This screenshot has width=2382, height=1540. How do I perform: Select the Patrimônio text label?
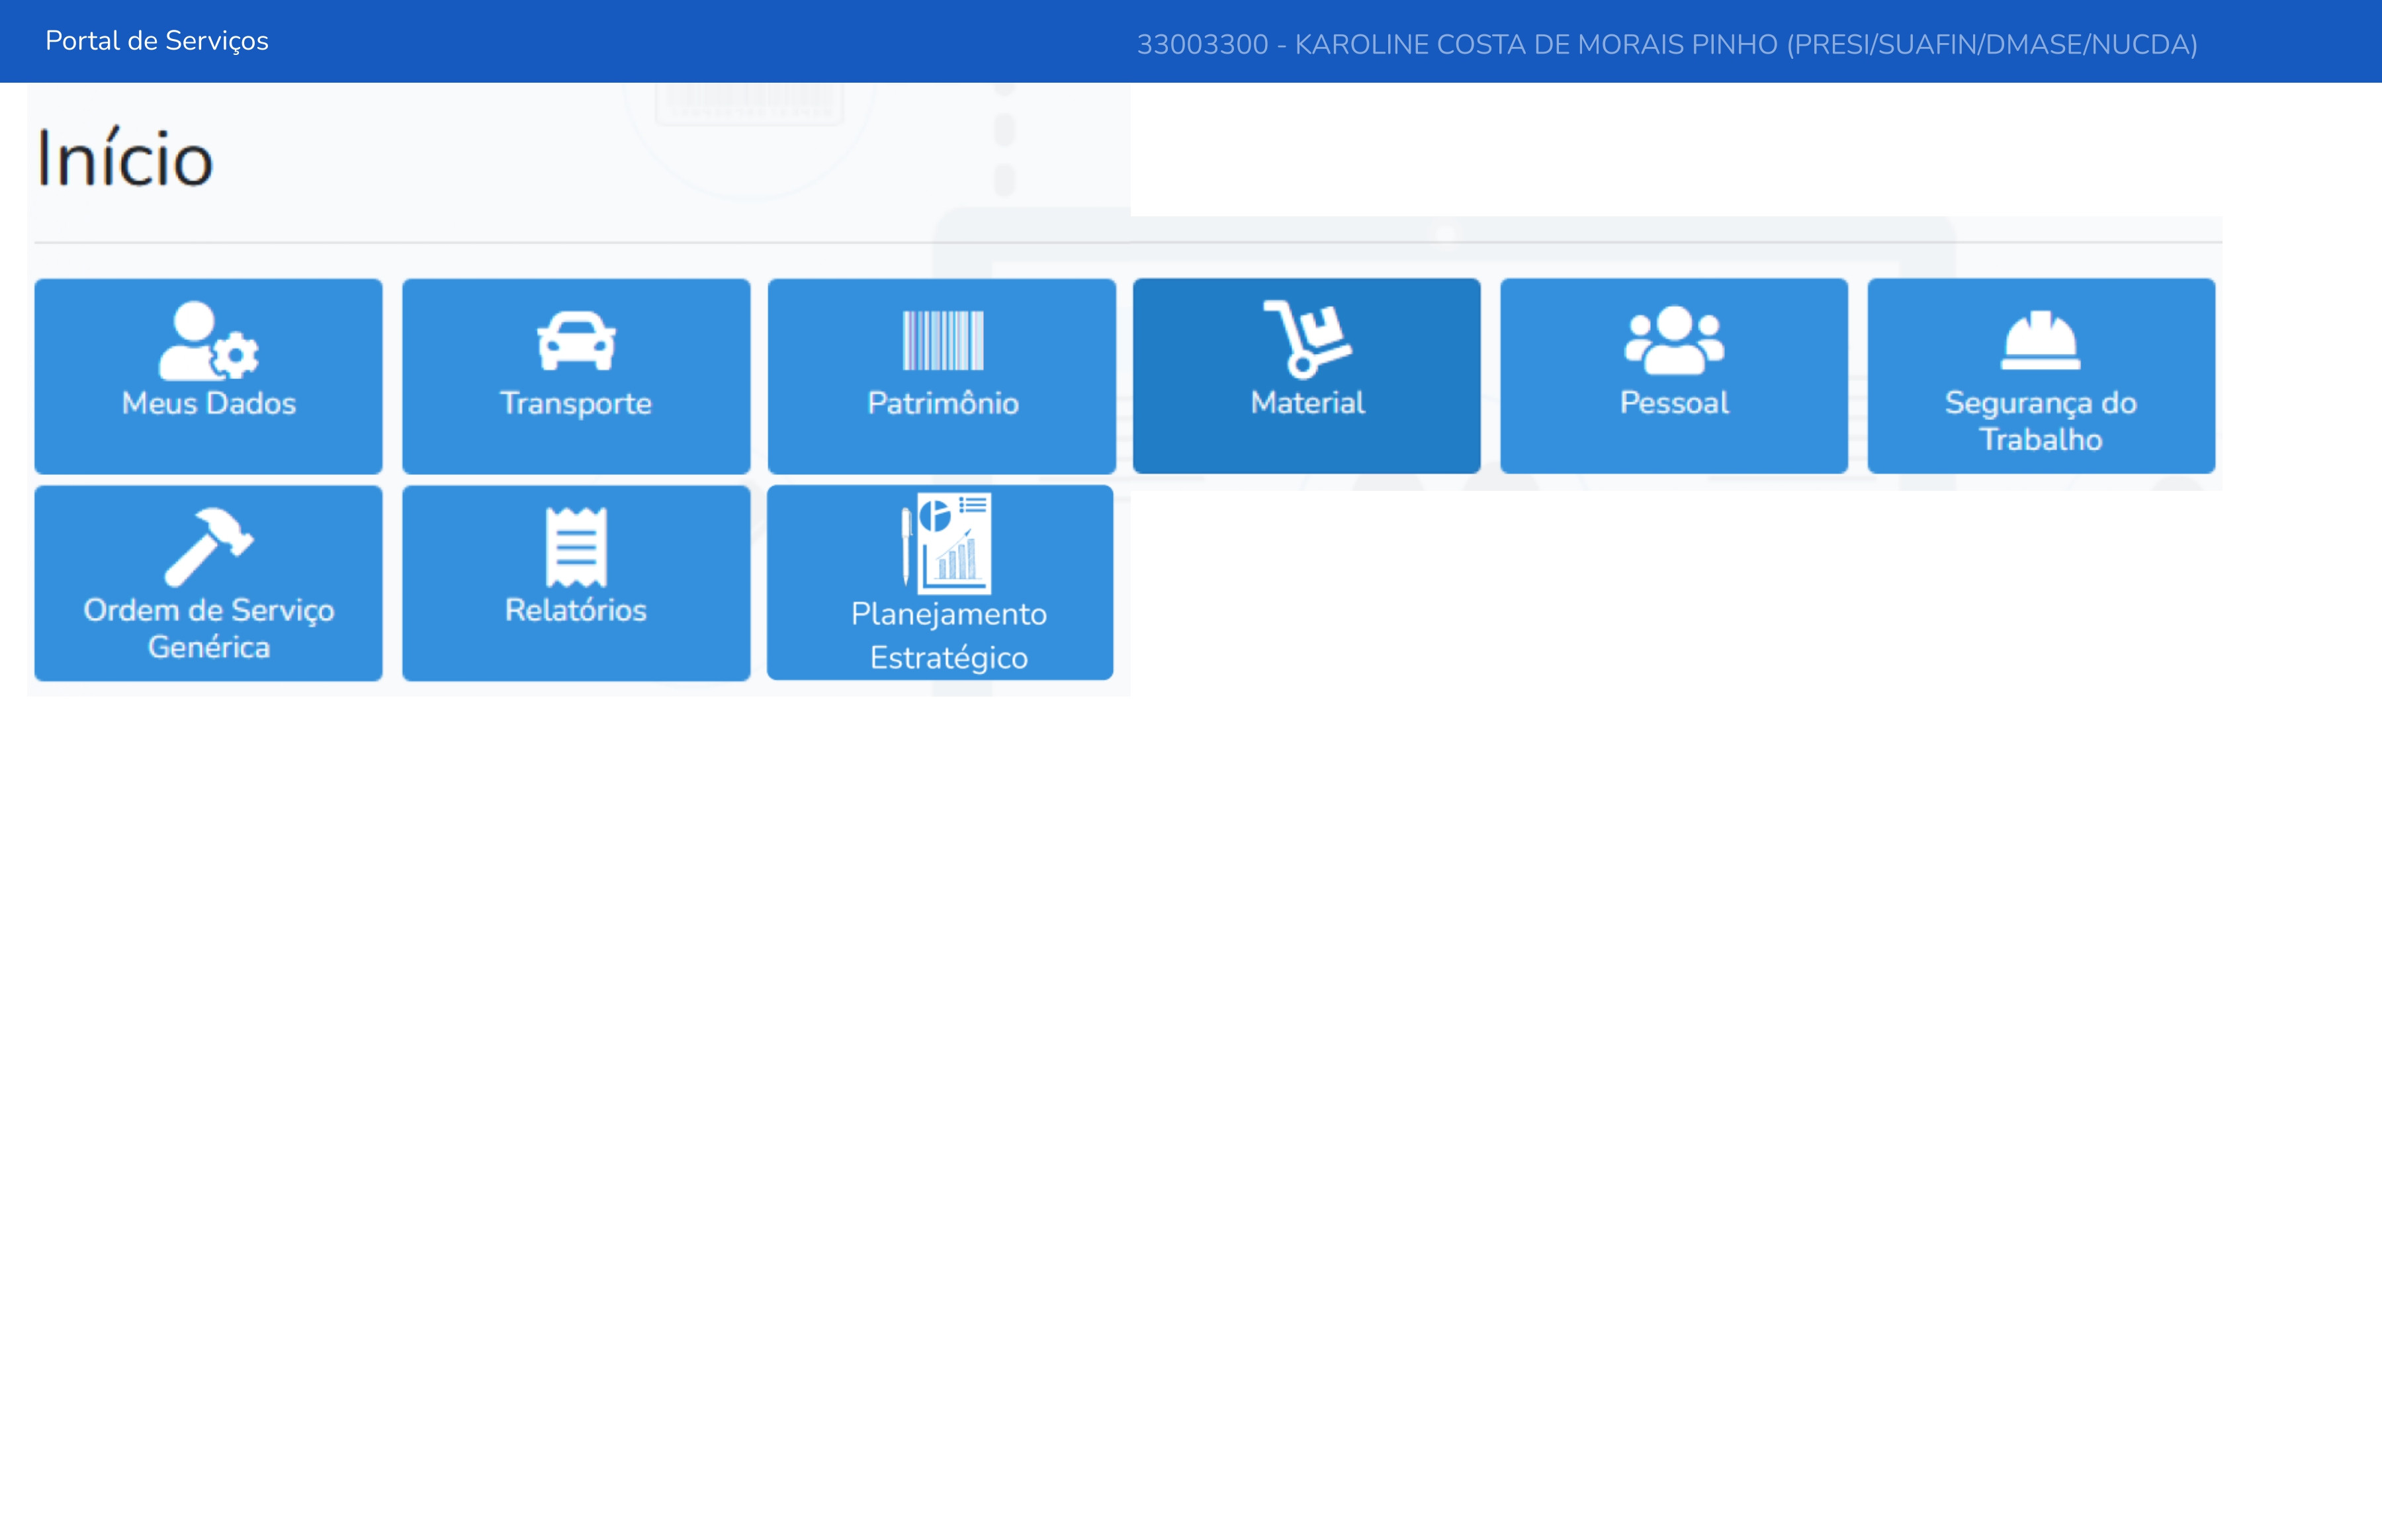[x=942, y=403]
